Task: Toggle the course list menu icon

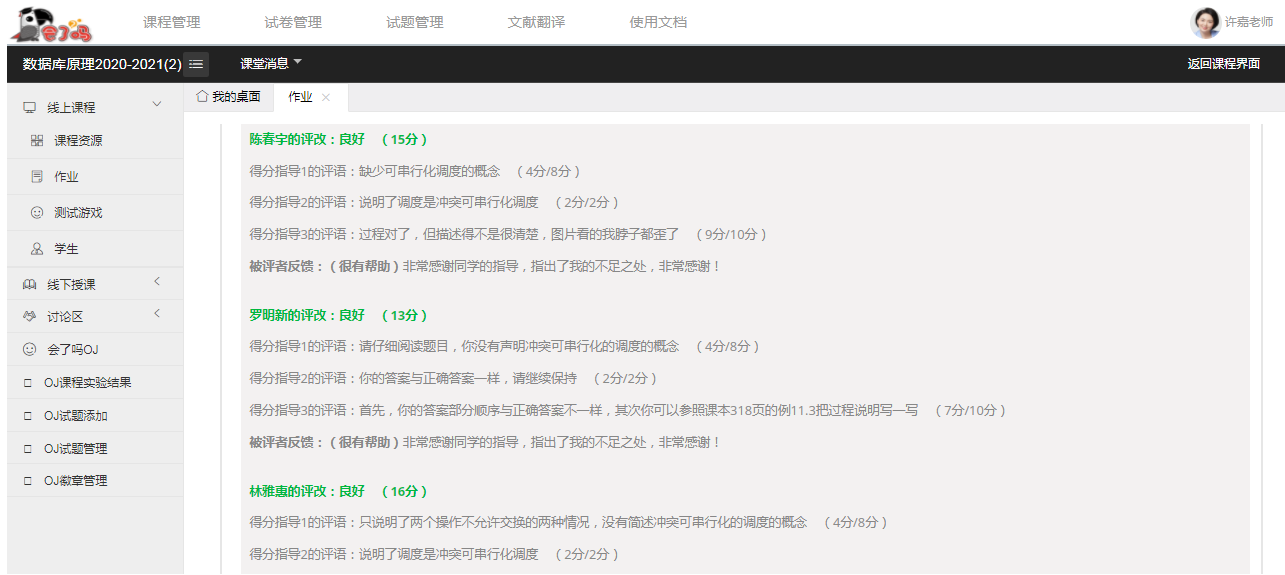Action: pyautogui.click(x=196, y=64)
